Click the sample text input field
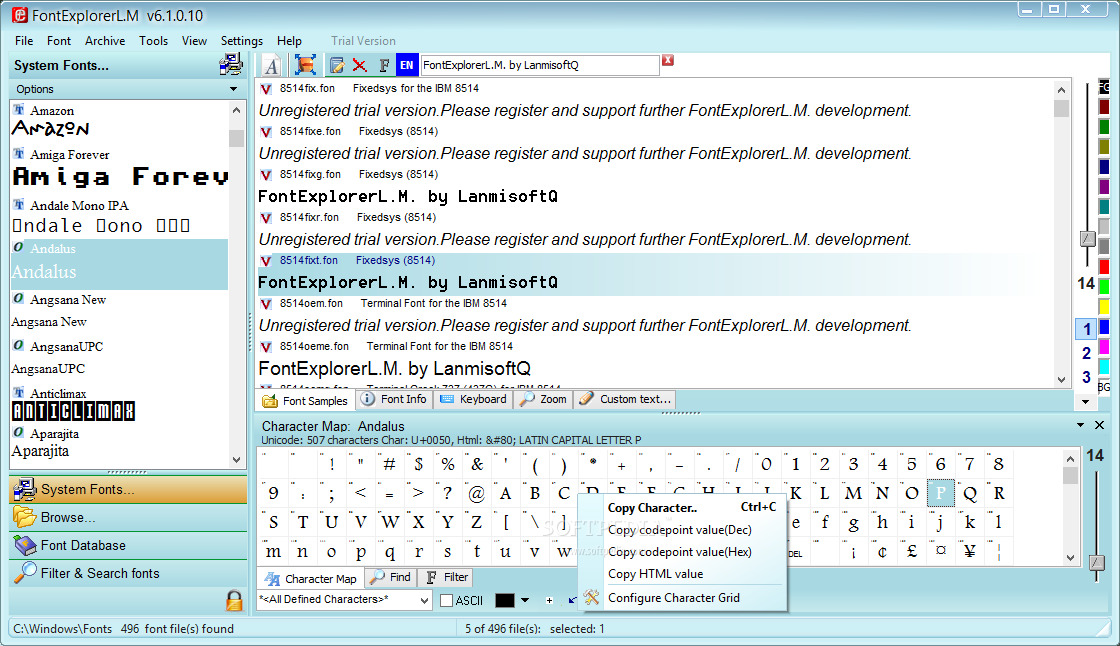 coord(540,65)
